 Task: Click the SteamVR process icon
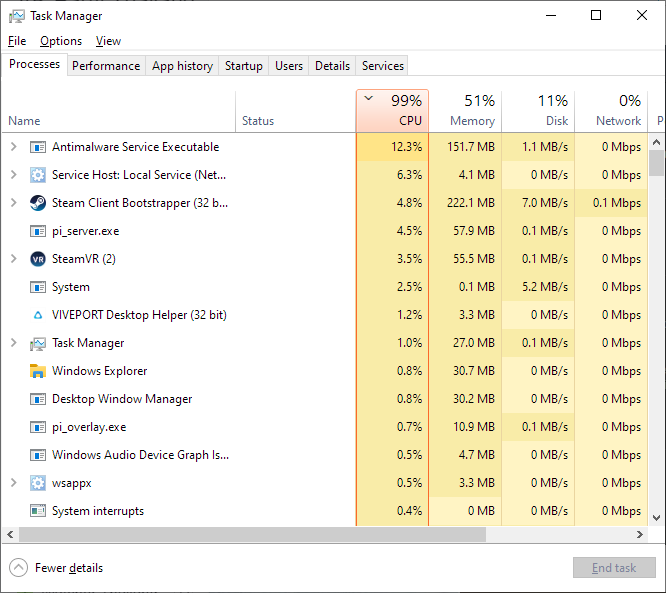[x=38, y=259]
